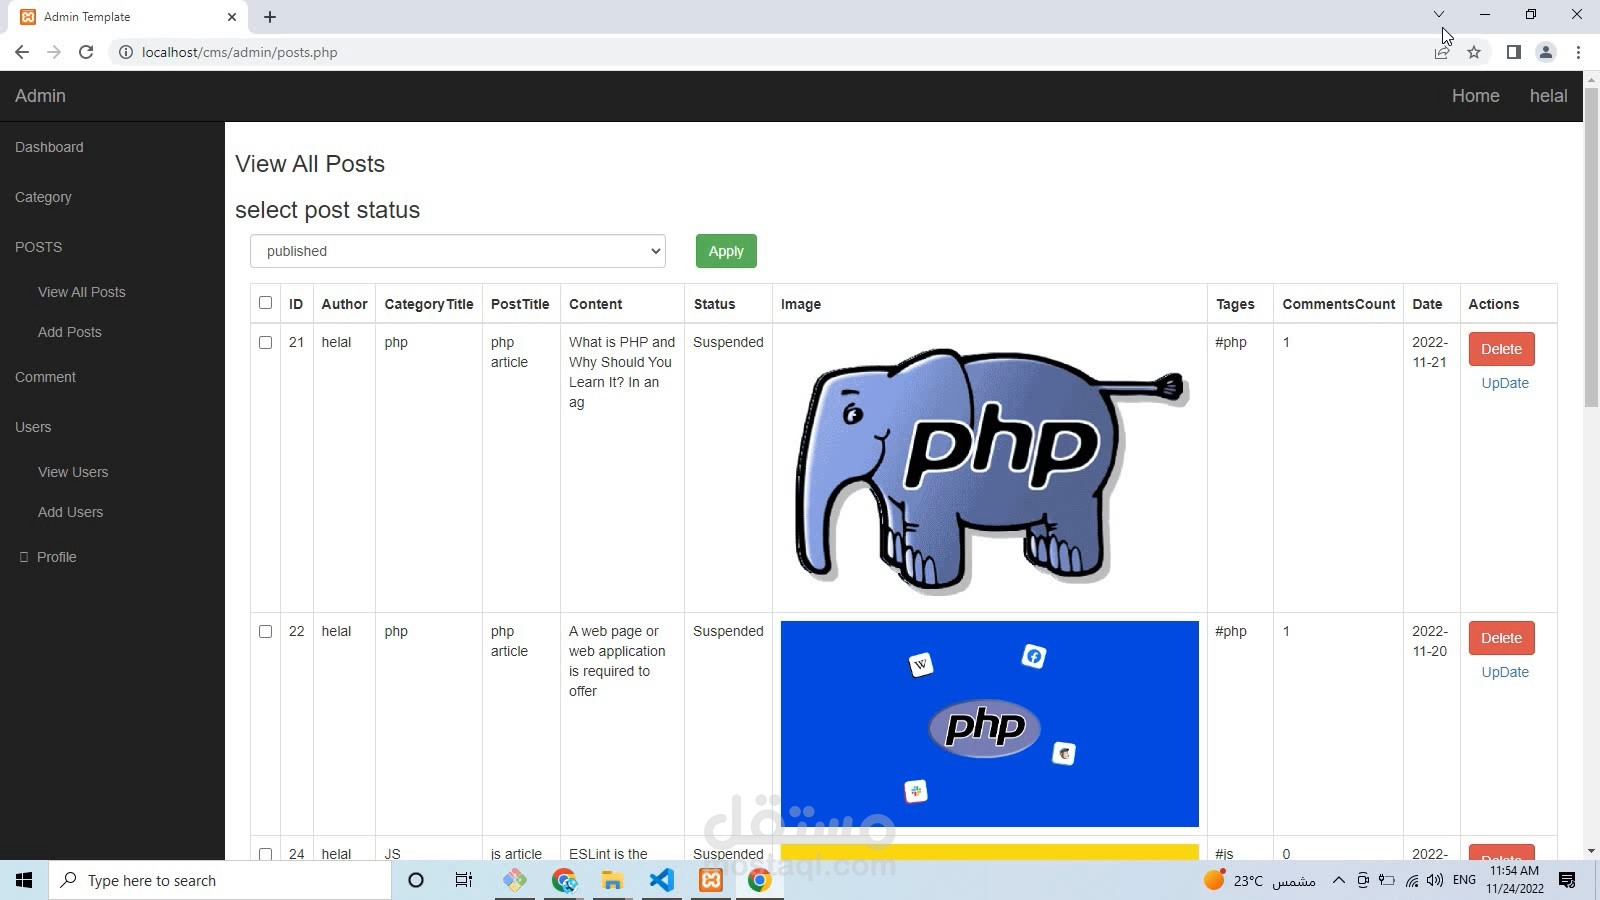Screen dimensions: 1600x900
Task: Open the colorful diamond app on the taskbar
Action: (515, 880)
